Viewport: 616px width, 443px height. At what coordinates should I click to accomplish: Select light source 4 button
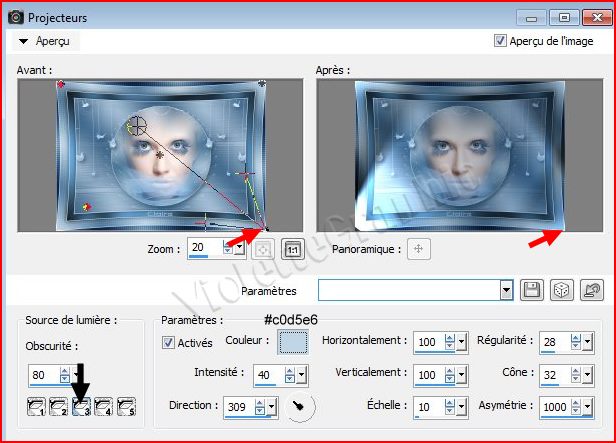[x=103, y=407]
